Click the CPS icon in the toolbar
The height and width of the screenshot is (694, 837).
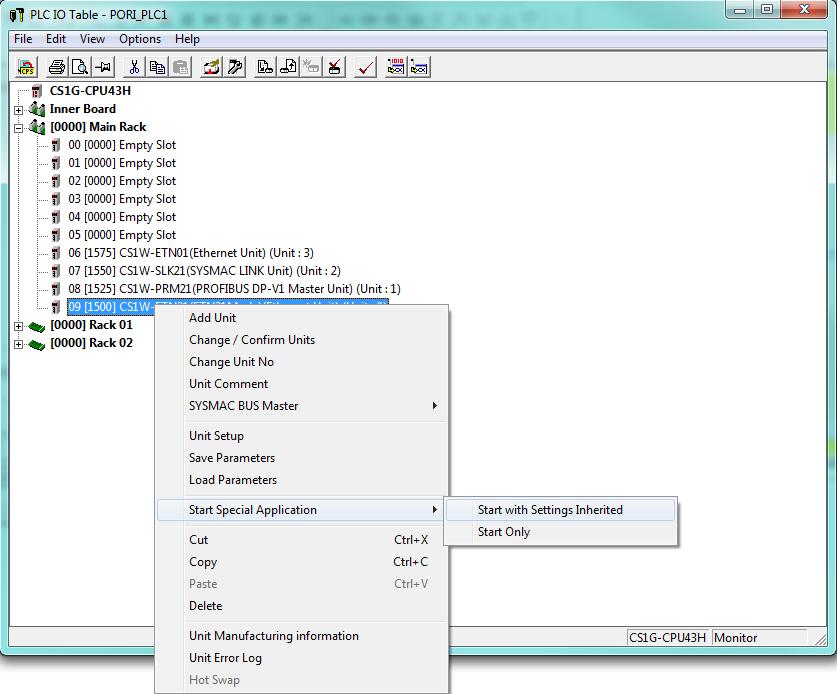pyautogui.click(x=26, y=67)
